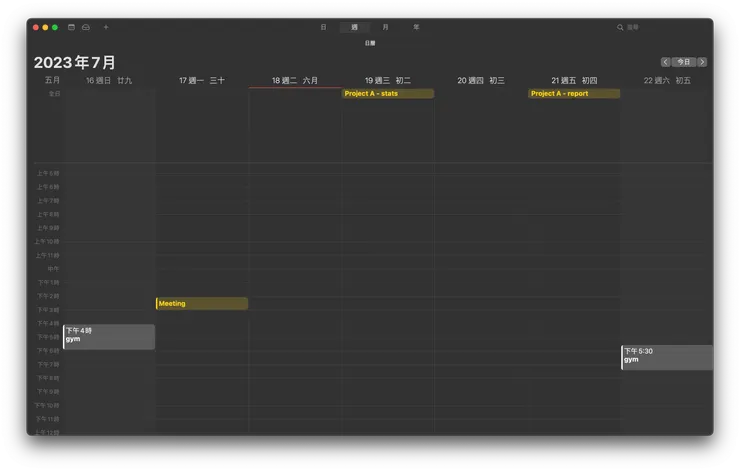This screenshot has height=471, width=740.
Task: Click the 19 週三 day header
Action: 387,81
